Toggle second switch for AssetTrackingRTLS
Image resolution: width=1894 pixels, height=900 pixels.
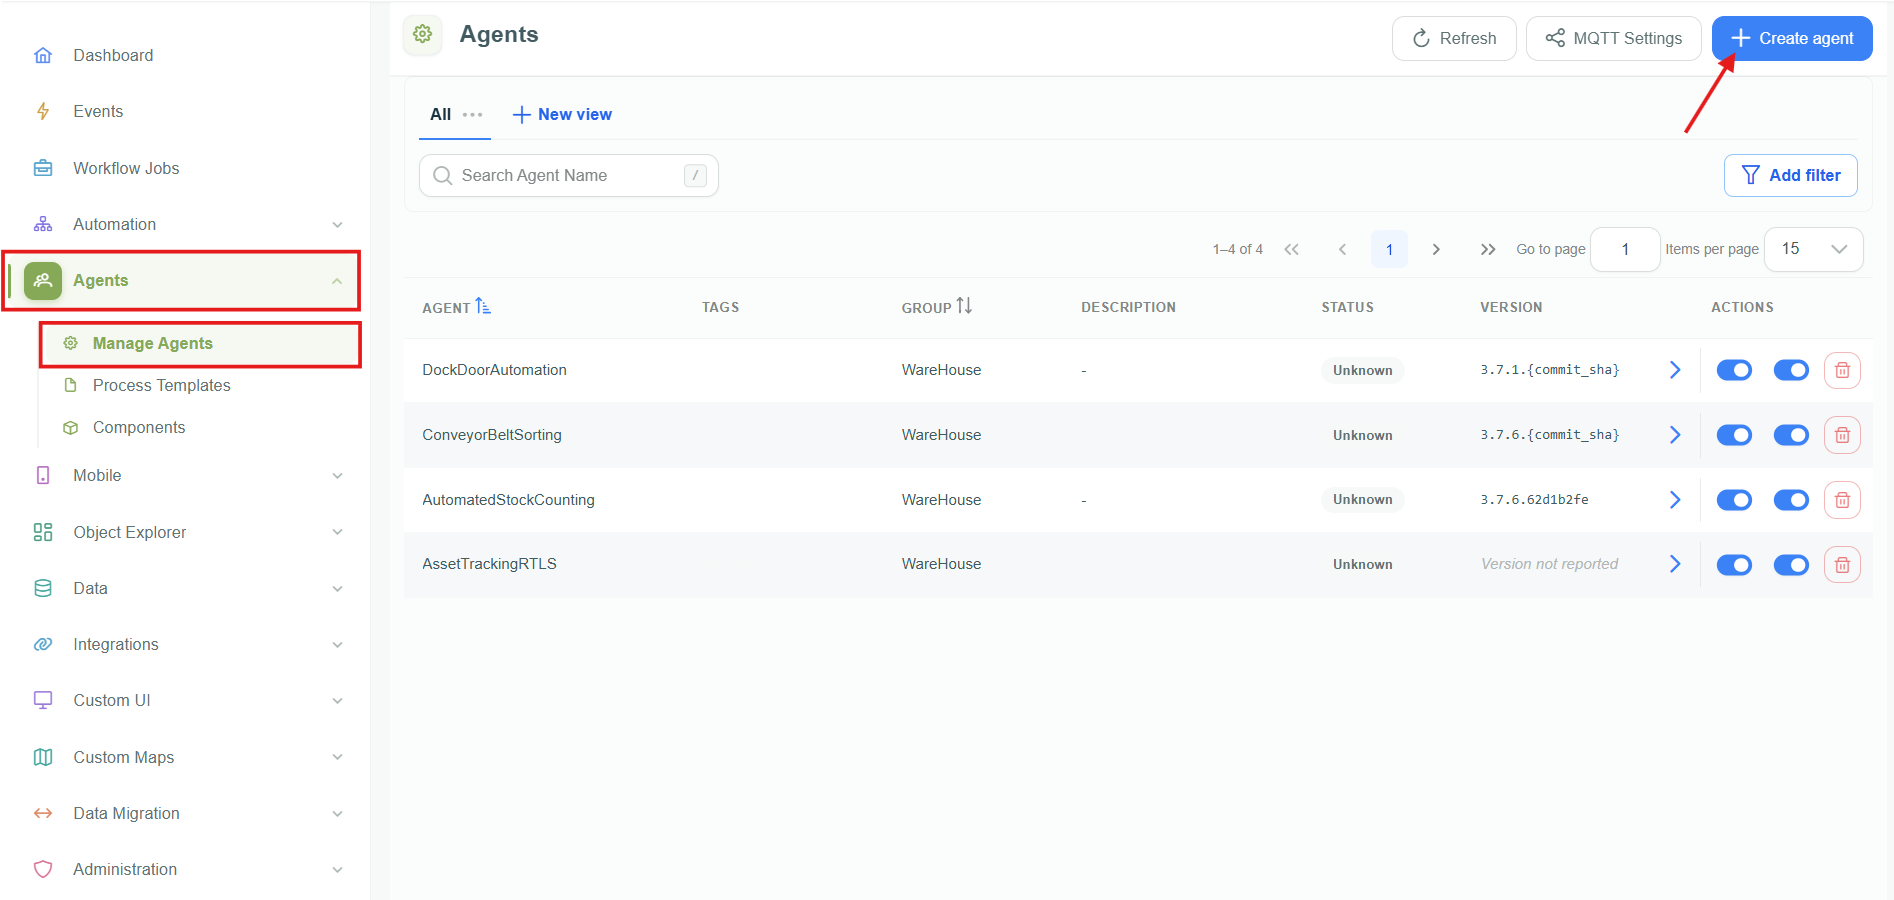[x=1791, y=564]
